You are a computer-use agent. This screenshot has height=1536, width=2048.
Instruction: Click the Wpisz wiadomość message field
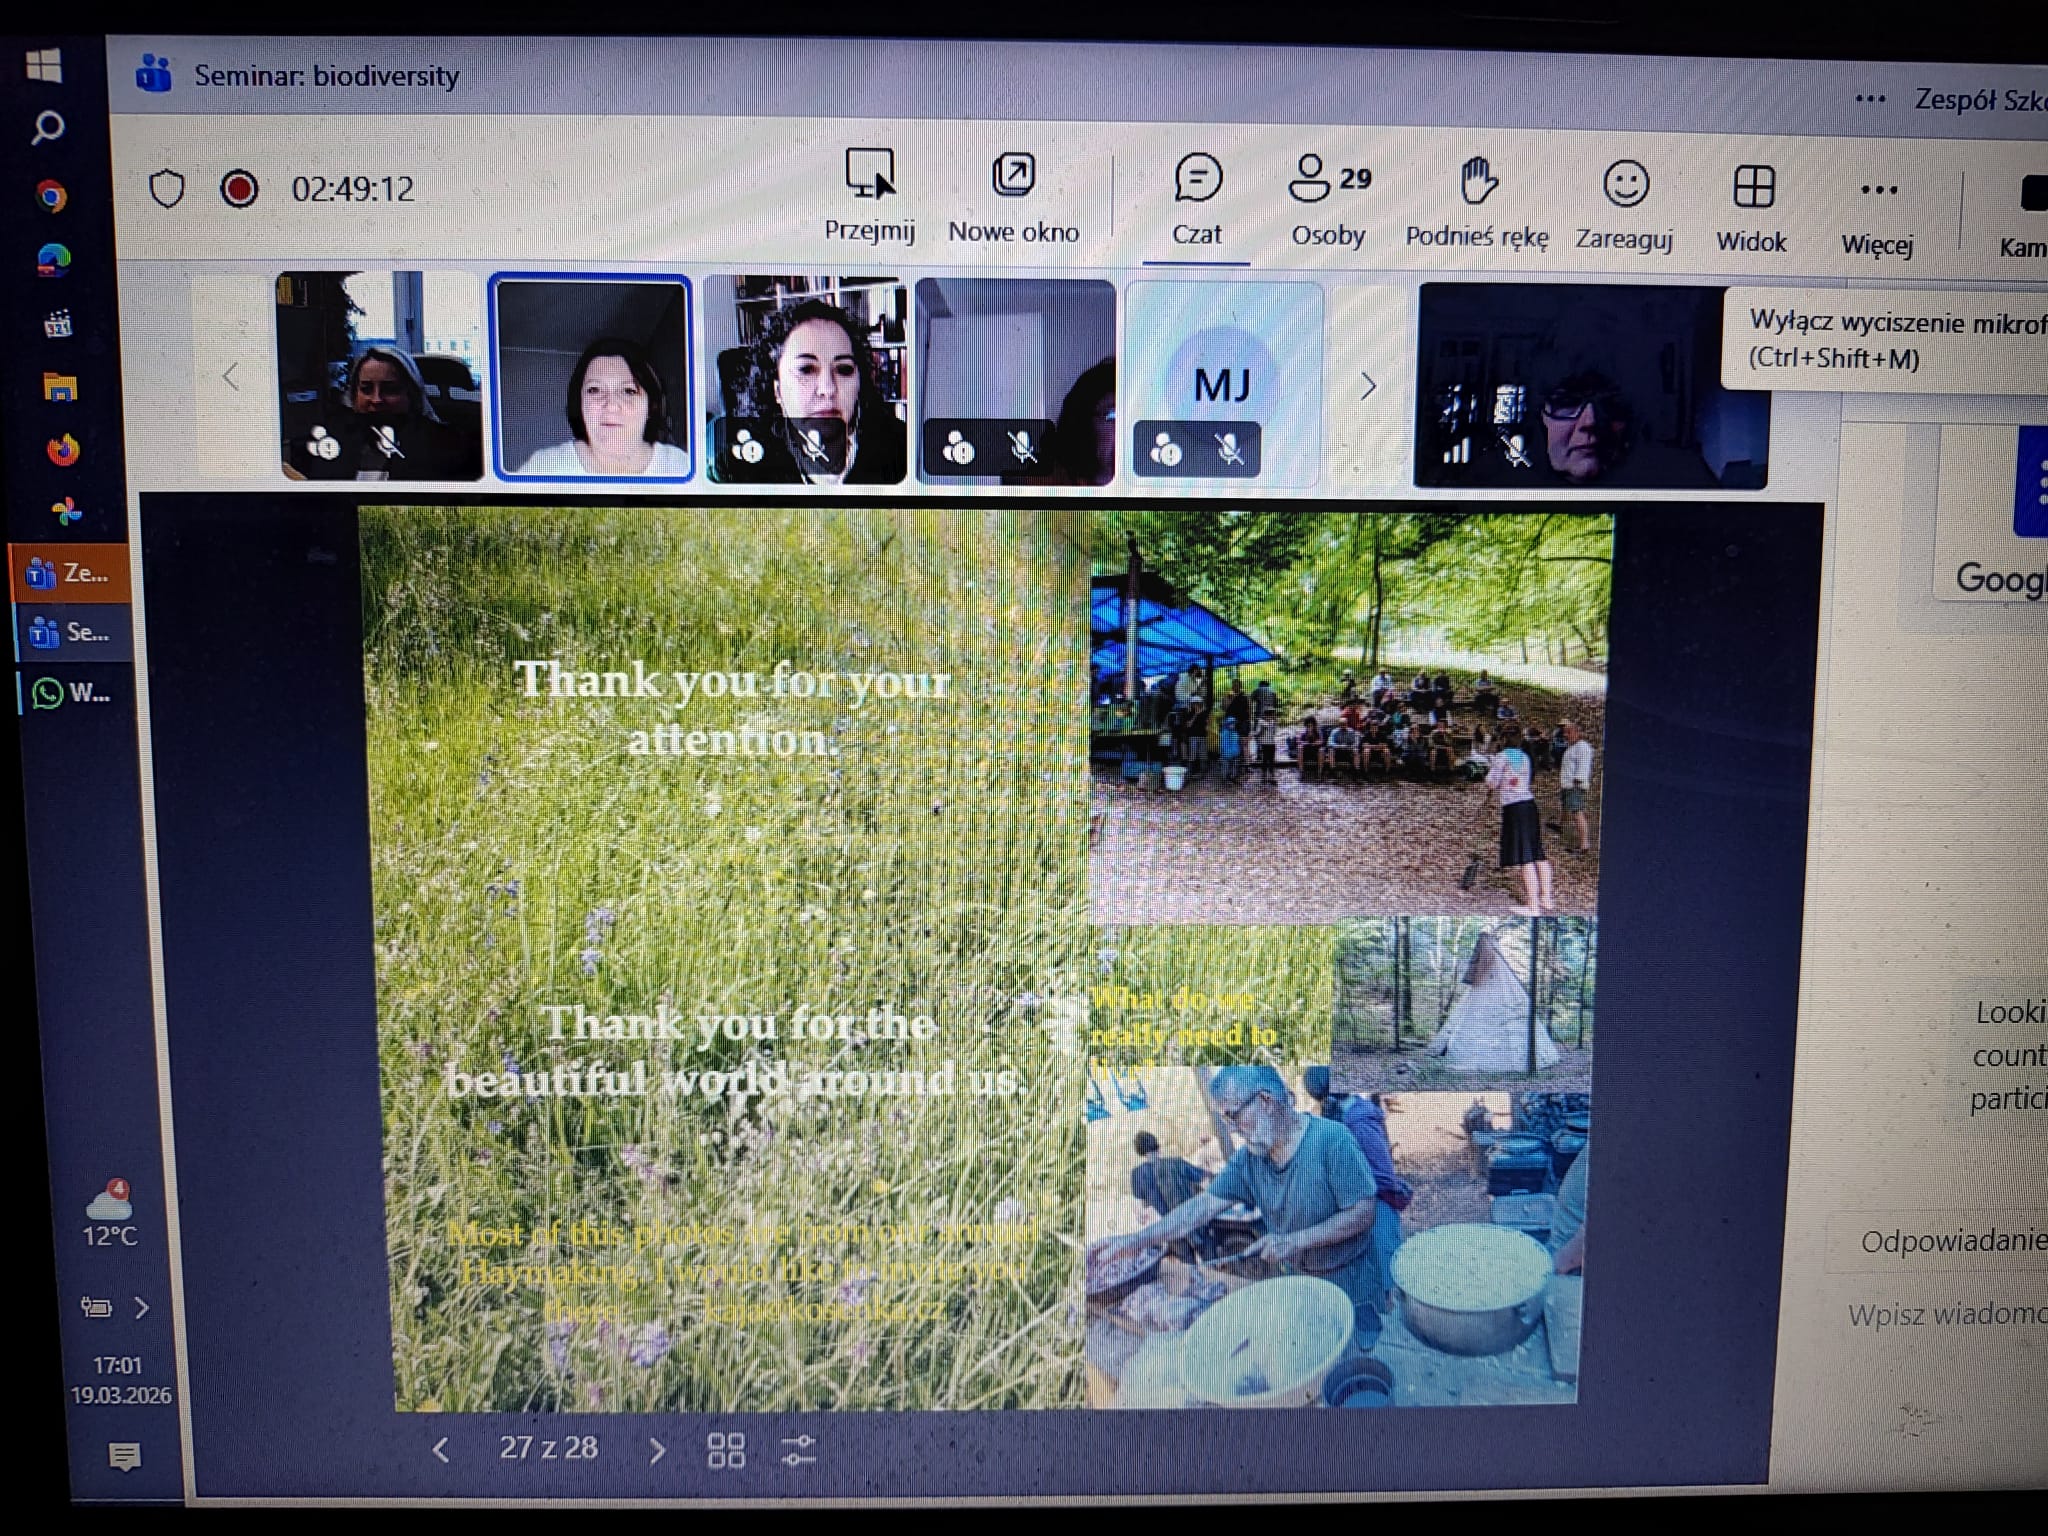(1945, 1314)
